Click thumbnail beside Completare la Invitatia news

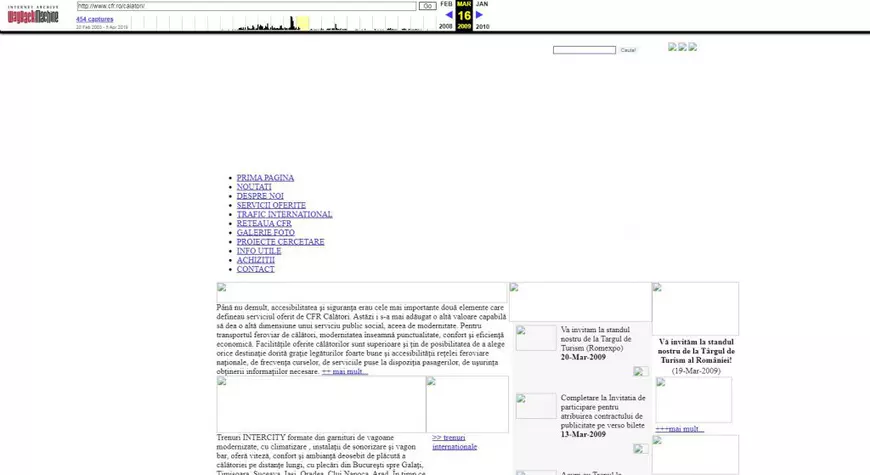coord(536,406)
